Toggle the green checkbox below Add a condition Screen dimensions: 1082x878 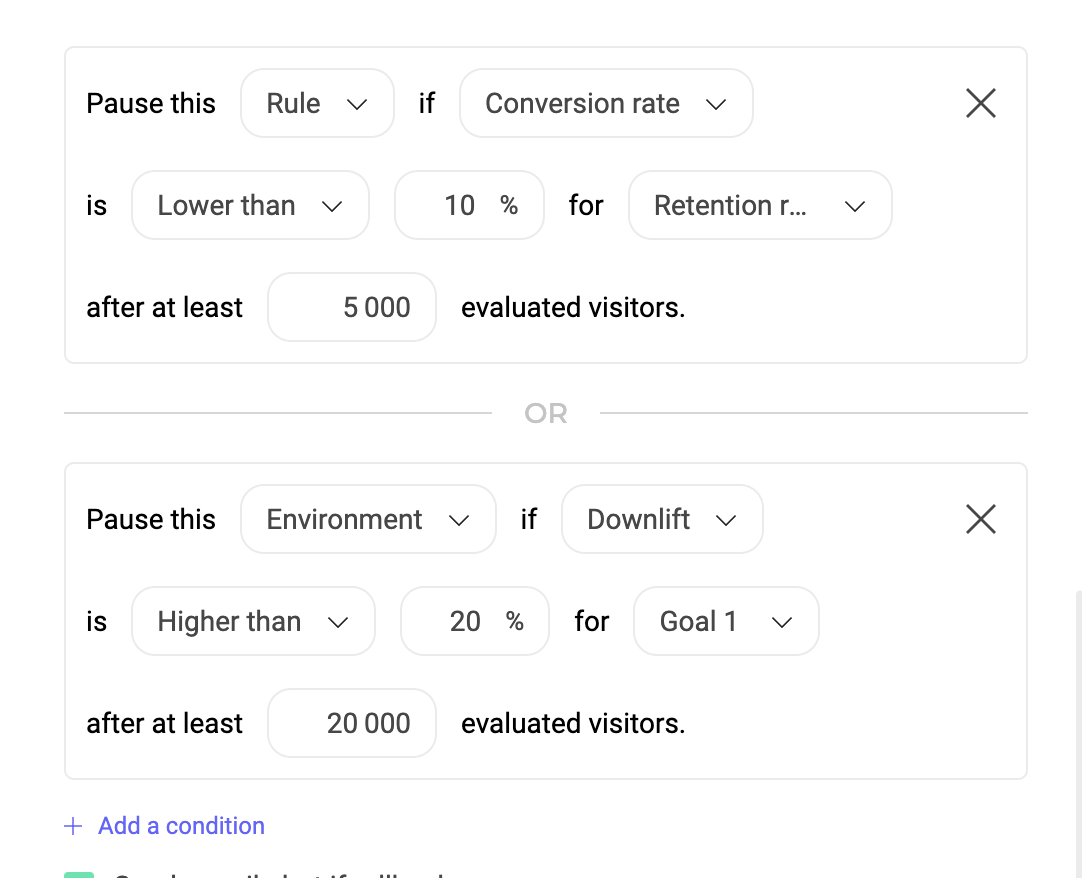(x=79, y=874)
